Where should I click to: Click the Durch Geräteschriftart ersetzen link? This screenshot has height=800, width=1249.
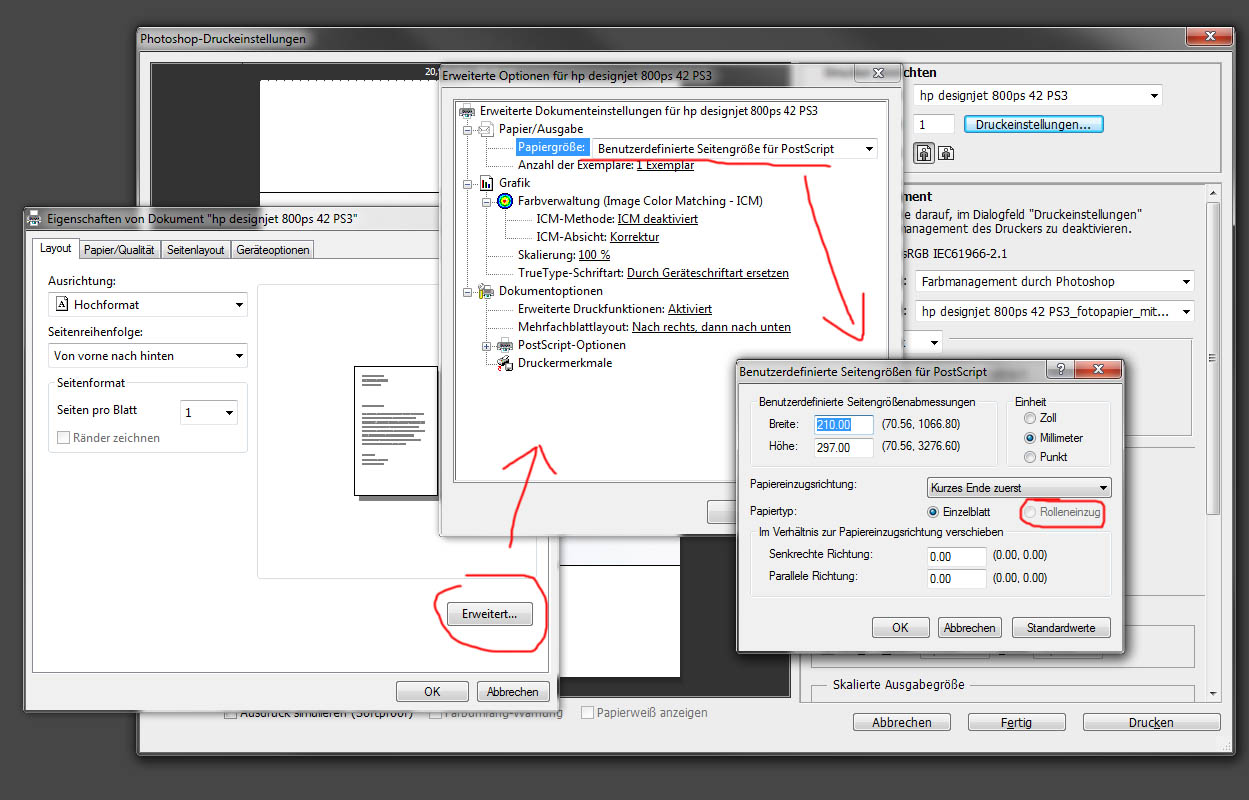point(708,273)
